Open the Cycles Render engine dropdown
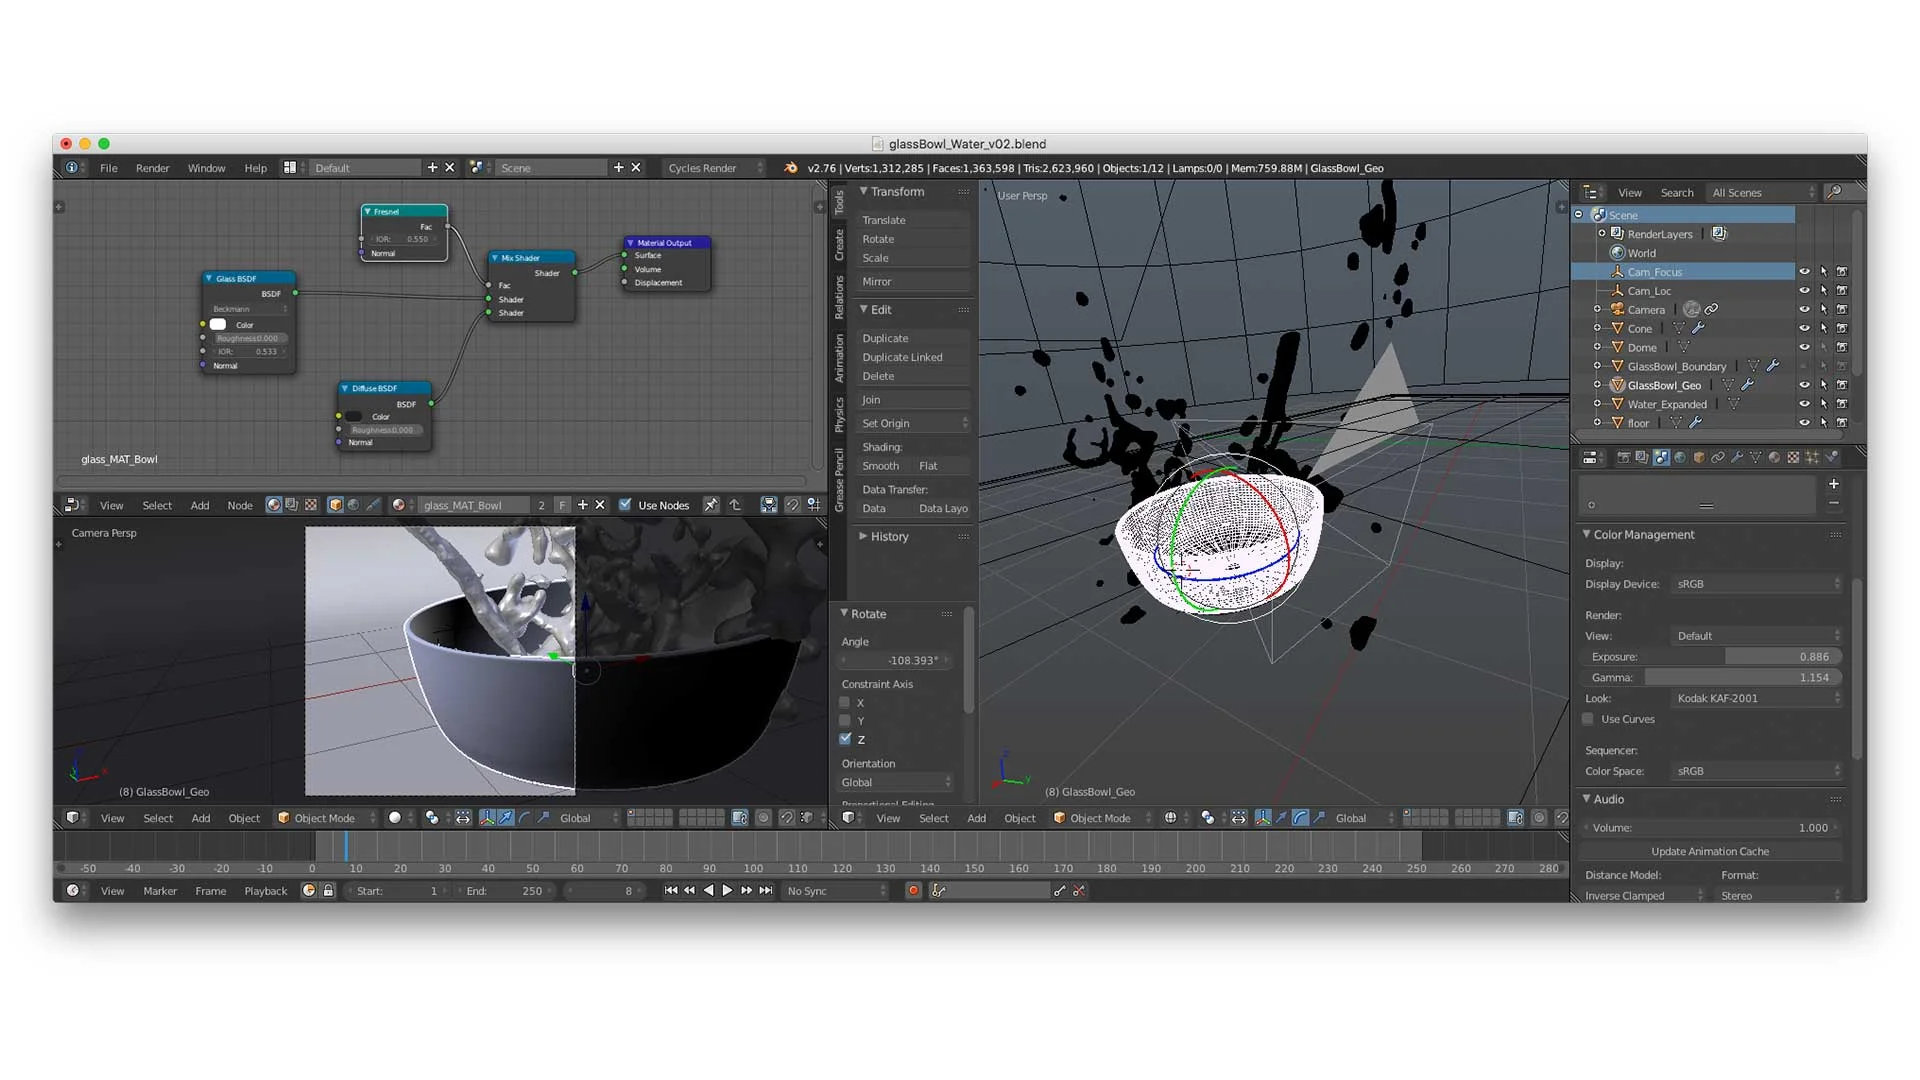Screen dimensions: 1920x1080 pos(714,168)
